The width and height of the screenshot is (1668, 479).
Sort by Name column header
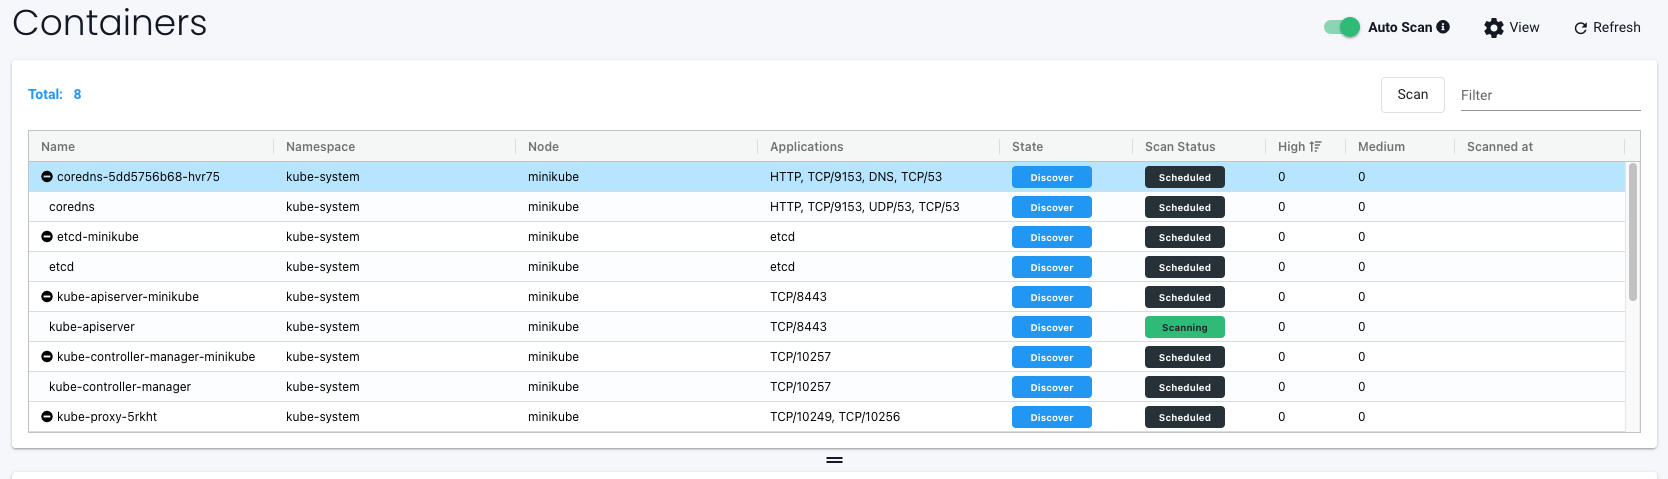(58, 147)
